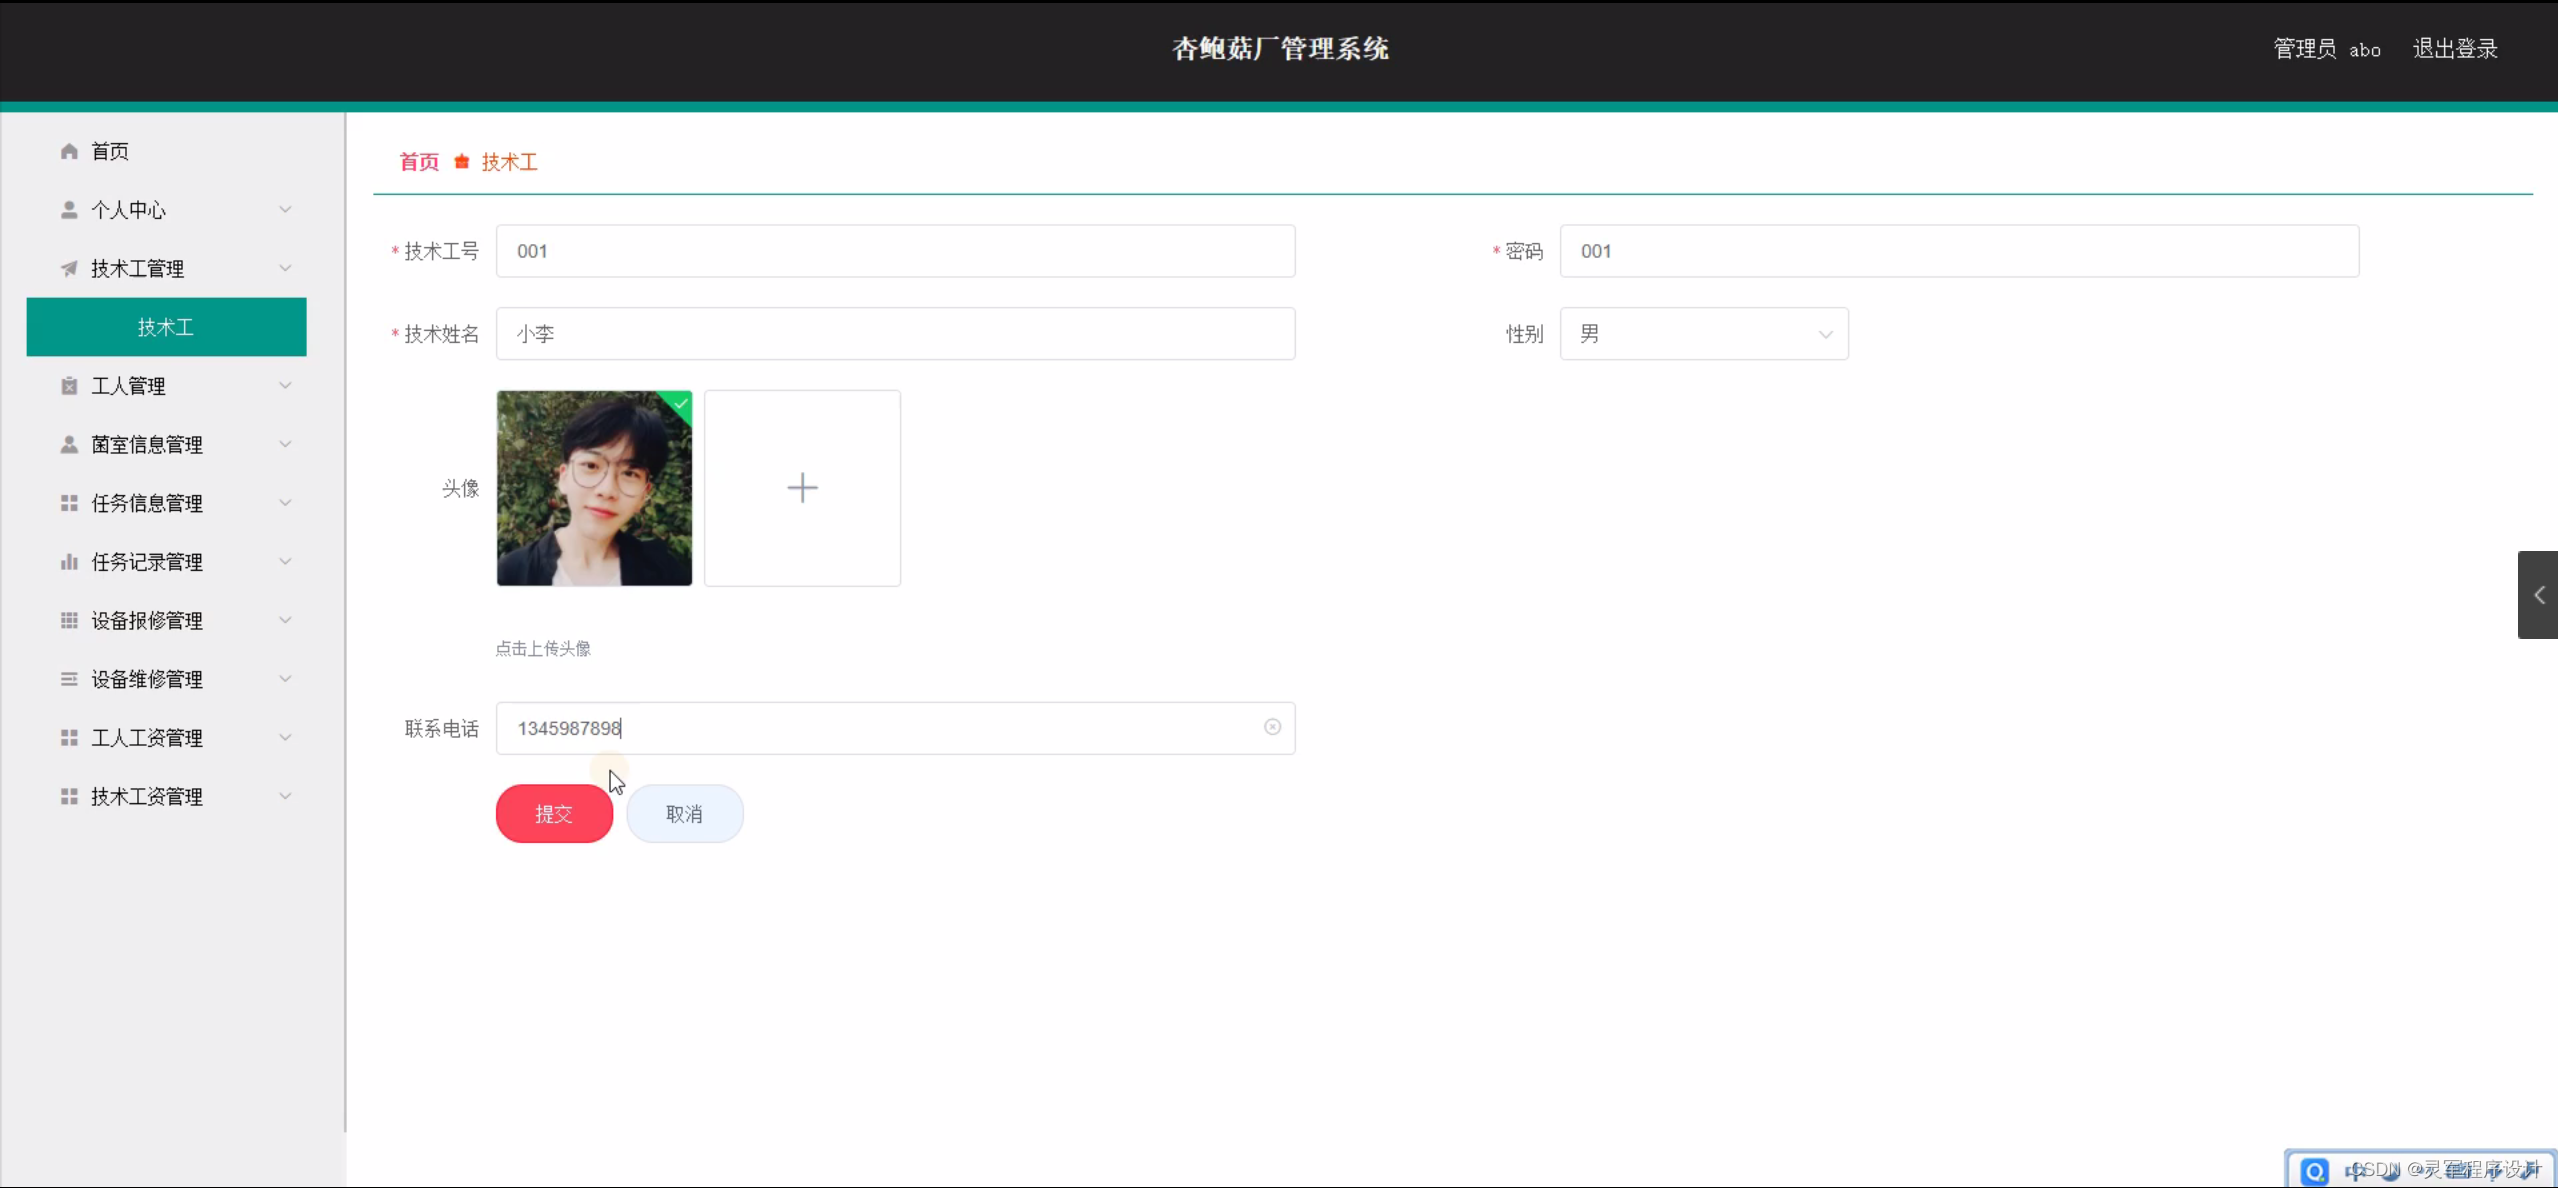Select the highlighted 技术工 menu item
Viewport: 2558px width, 1188px height.
[165, 326]
